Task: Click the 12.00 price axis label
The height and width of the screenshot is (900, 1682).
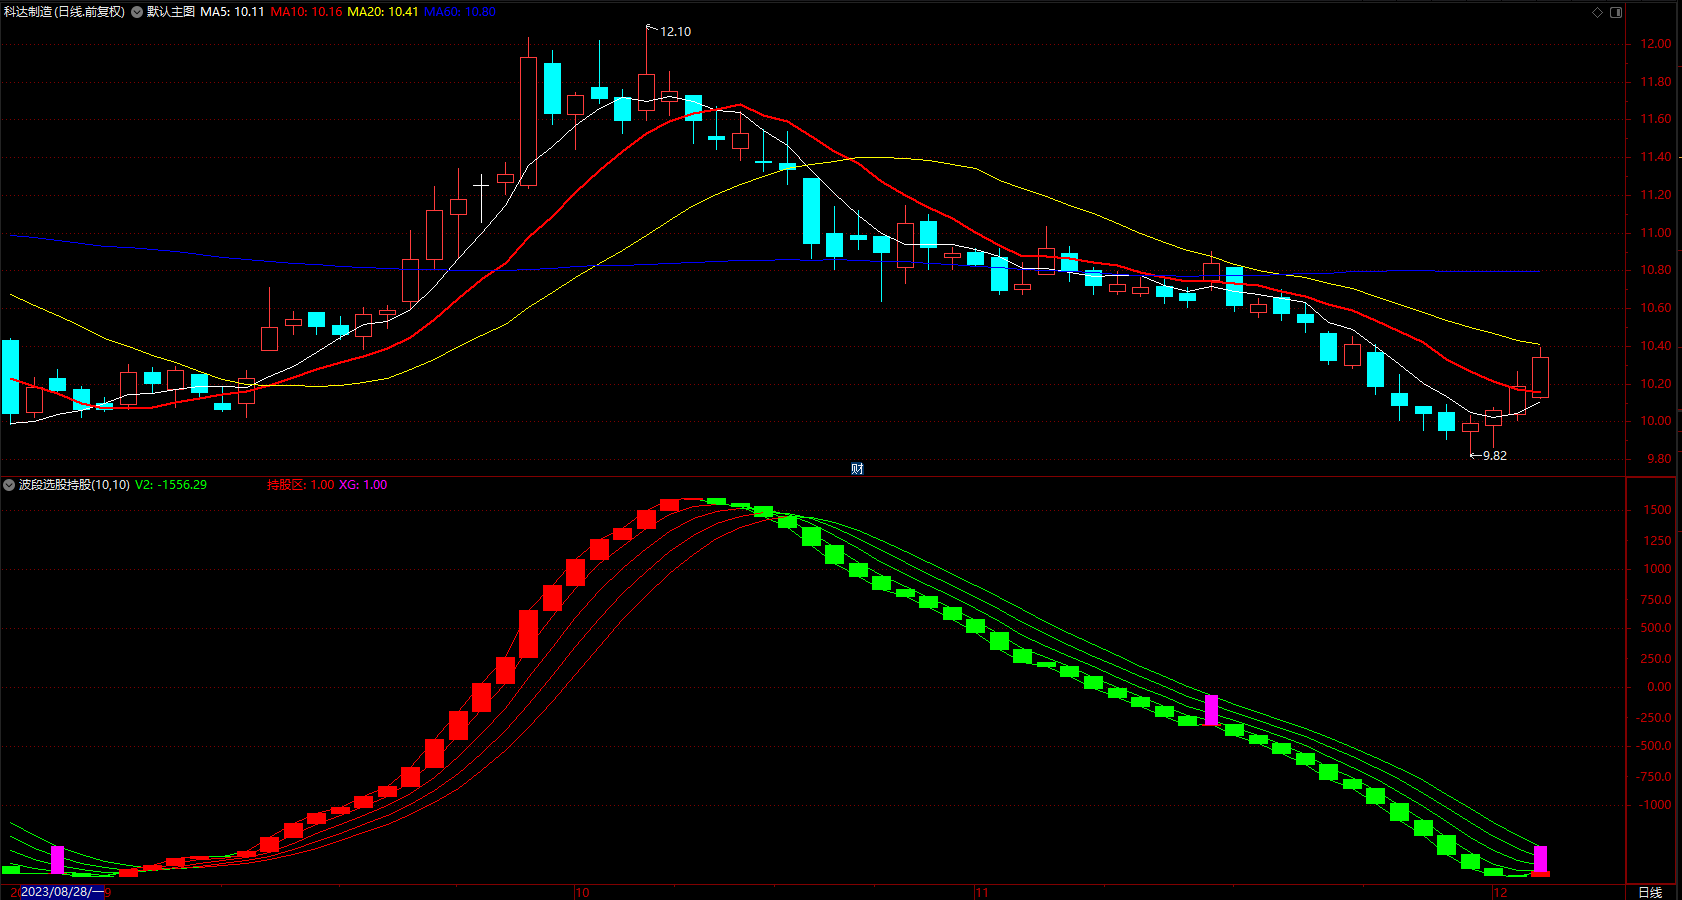Action: (x=1655, y=44)
